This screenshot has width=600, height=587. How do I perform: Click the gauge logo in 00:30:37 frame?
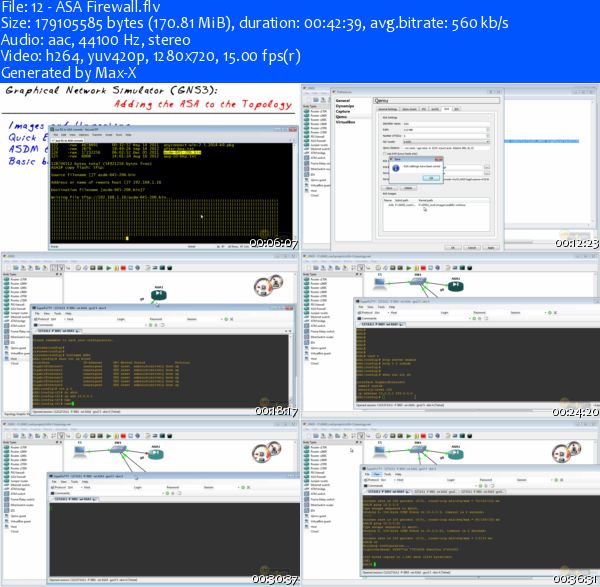coord(267,452)
